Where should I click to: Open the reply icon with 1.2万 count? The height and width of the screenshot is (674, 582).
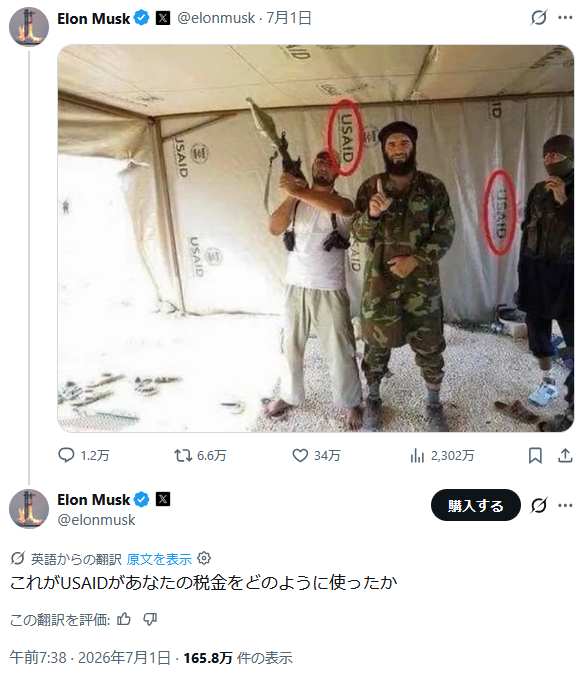pos(66,455)
